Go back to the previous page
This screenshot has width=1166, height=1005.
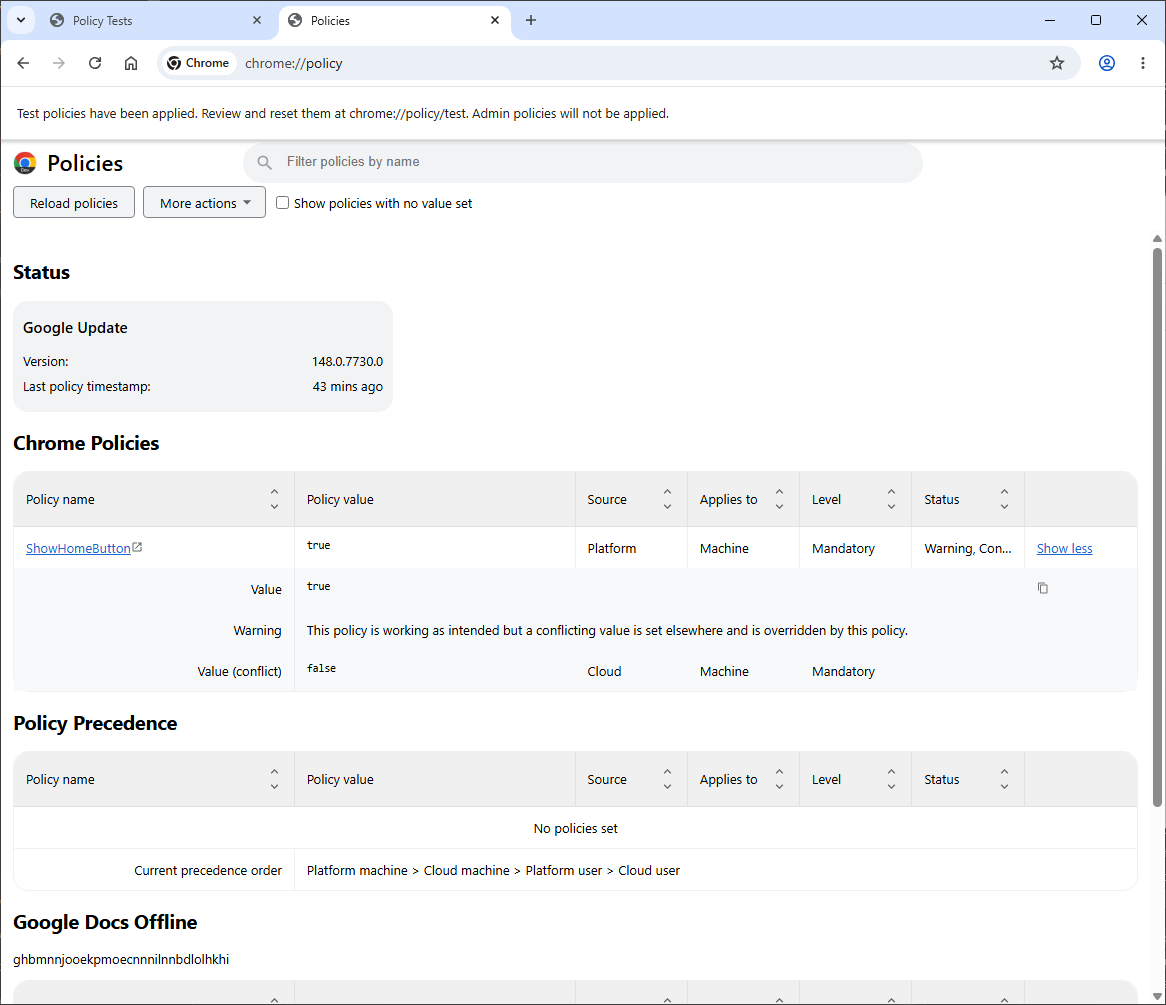(23, 63)
